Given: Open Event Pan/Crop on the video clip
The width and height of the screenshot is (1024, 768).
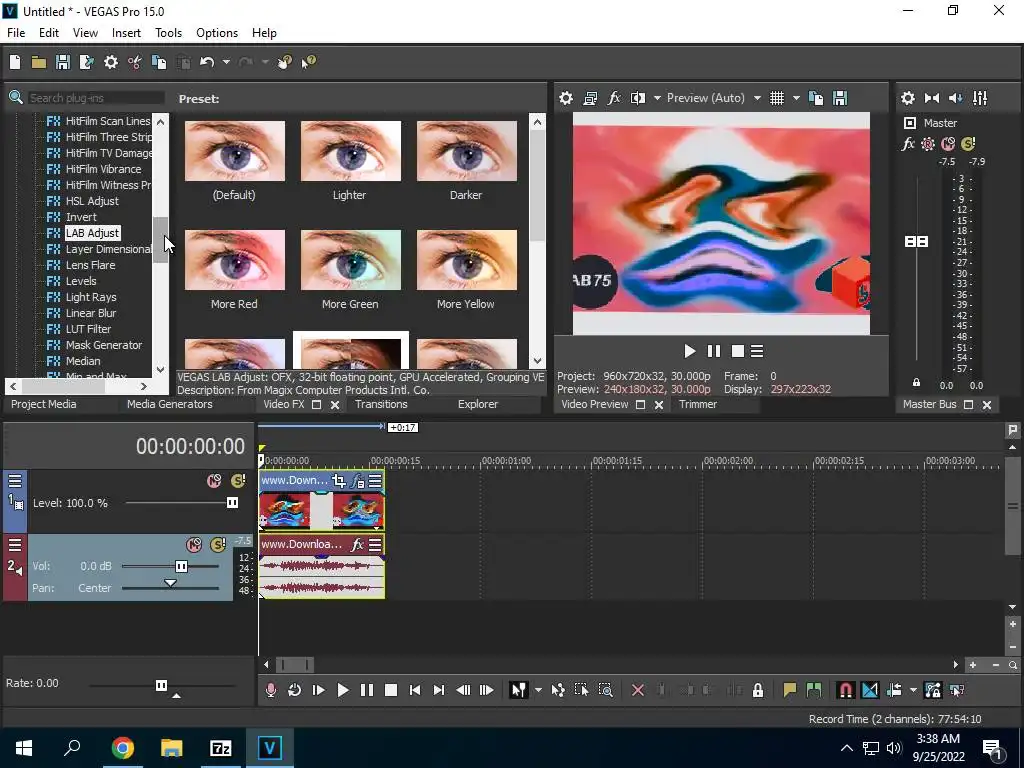Looking at the screenshot, I should click(338, 481).
